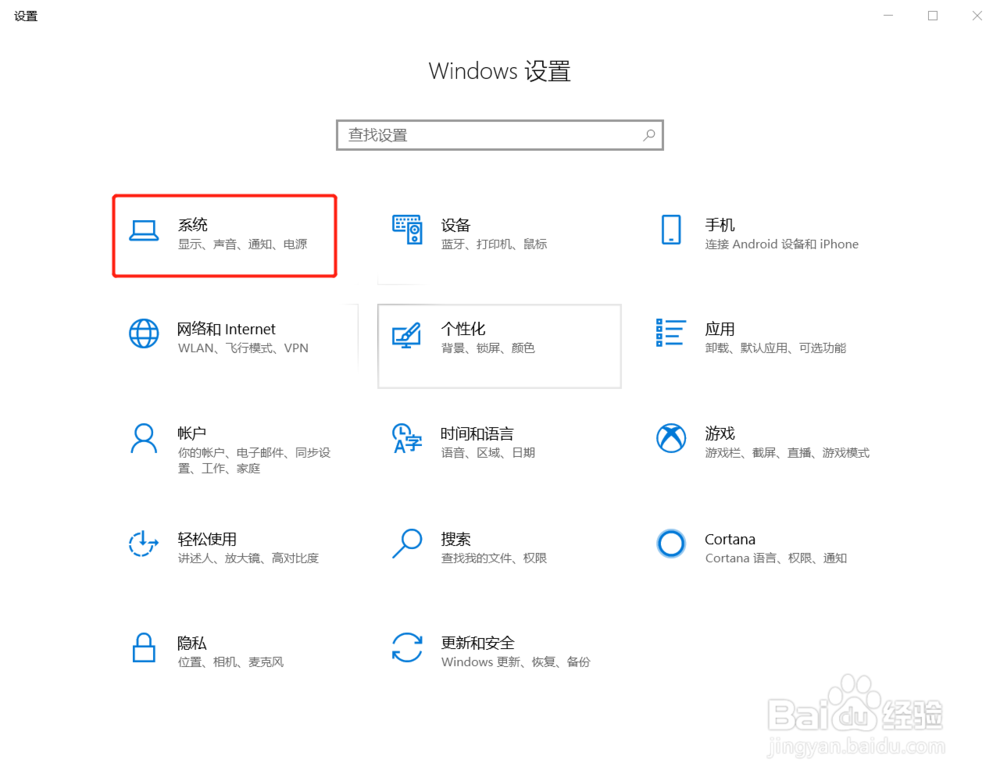Open the 系统 settings title
Screen dimensions: 1000x781
click(x=193, y=225)
